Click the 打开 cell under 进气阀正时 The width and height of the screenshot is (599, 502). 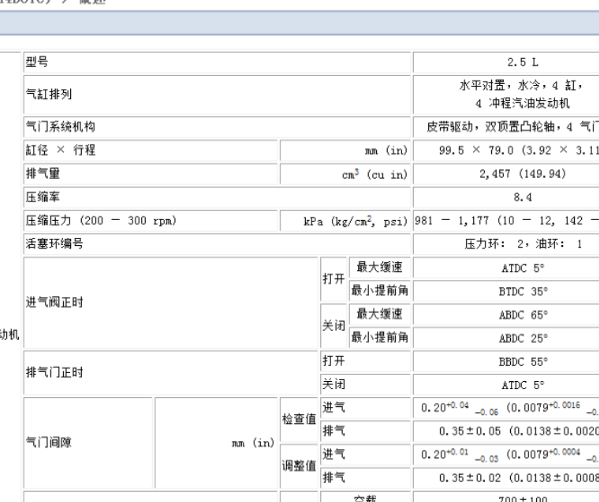click(x=333, y=279)
